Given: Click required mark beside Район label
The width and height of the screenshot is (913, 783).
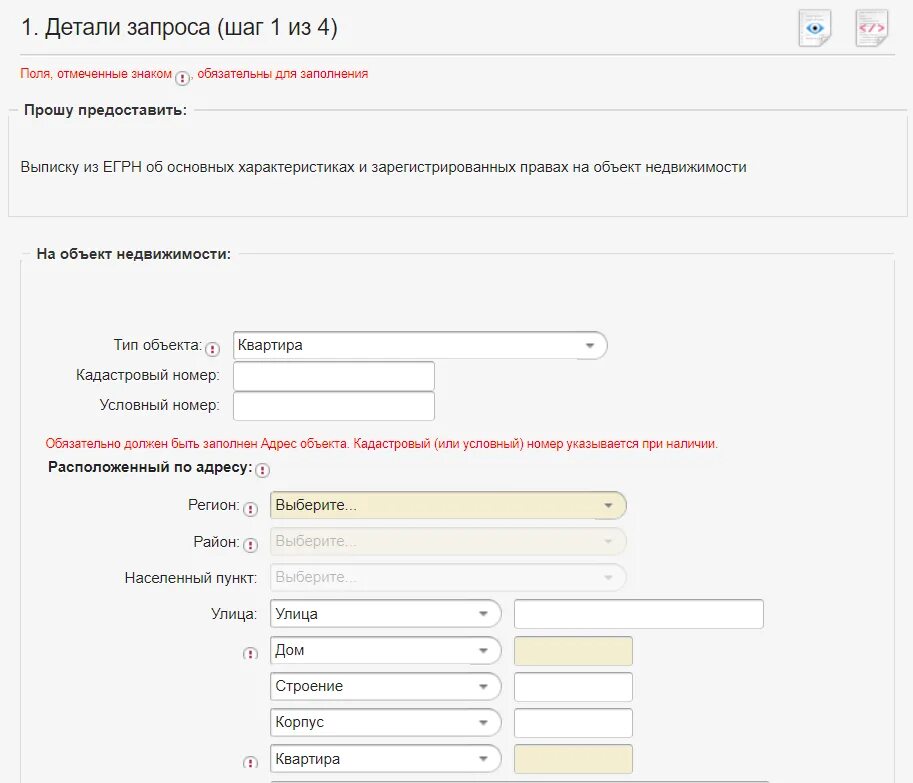Looking at the screenshot, I should [250, 545].
